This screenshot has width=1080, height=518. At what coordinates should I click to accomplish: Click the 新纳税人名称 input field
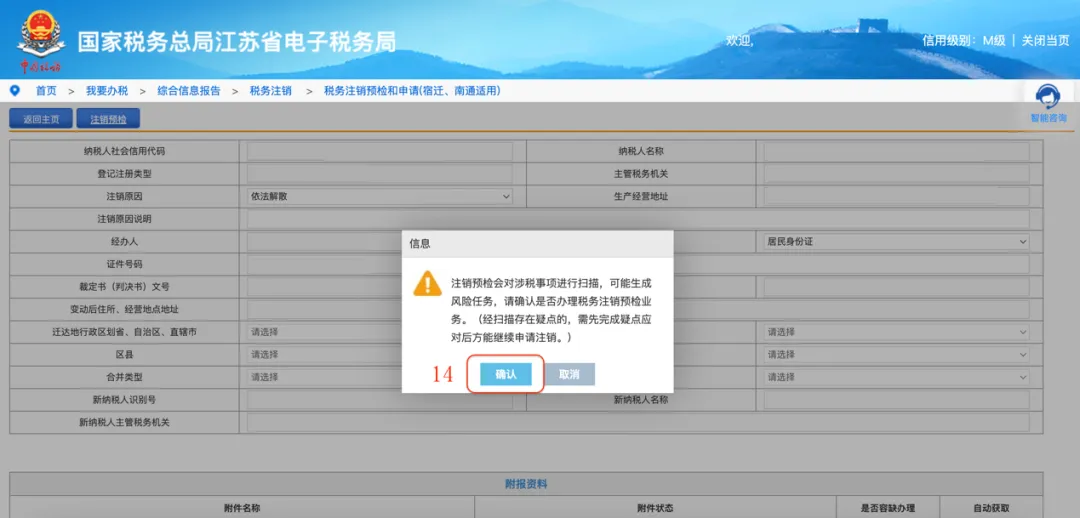[896, 400]
